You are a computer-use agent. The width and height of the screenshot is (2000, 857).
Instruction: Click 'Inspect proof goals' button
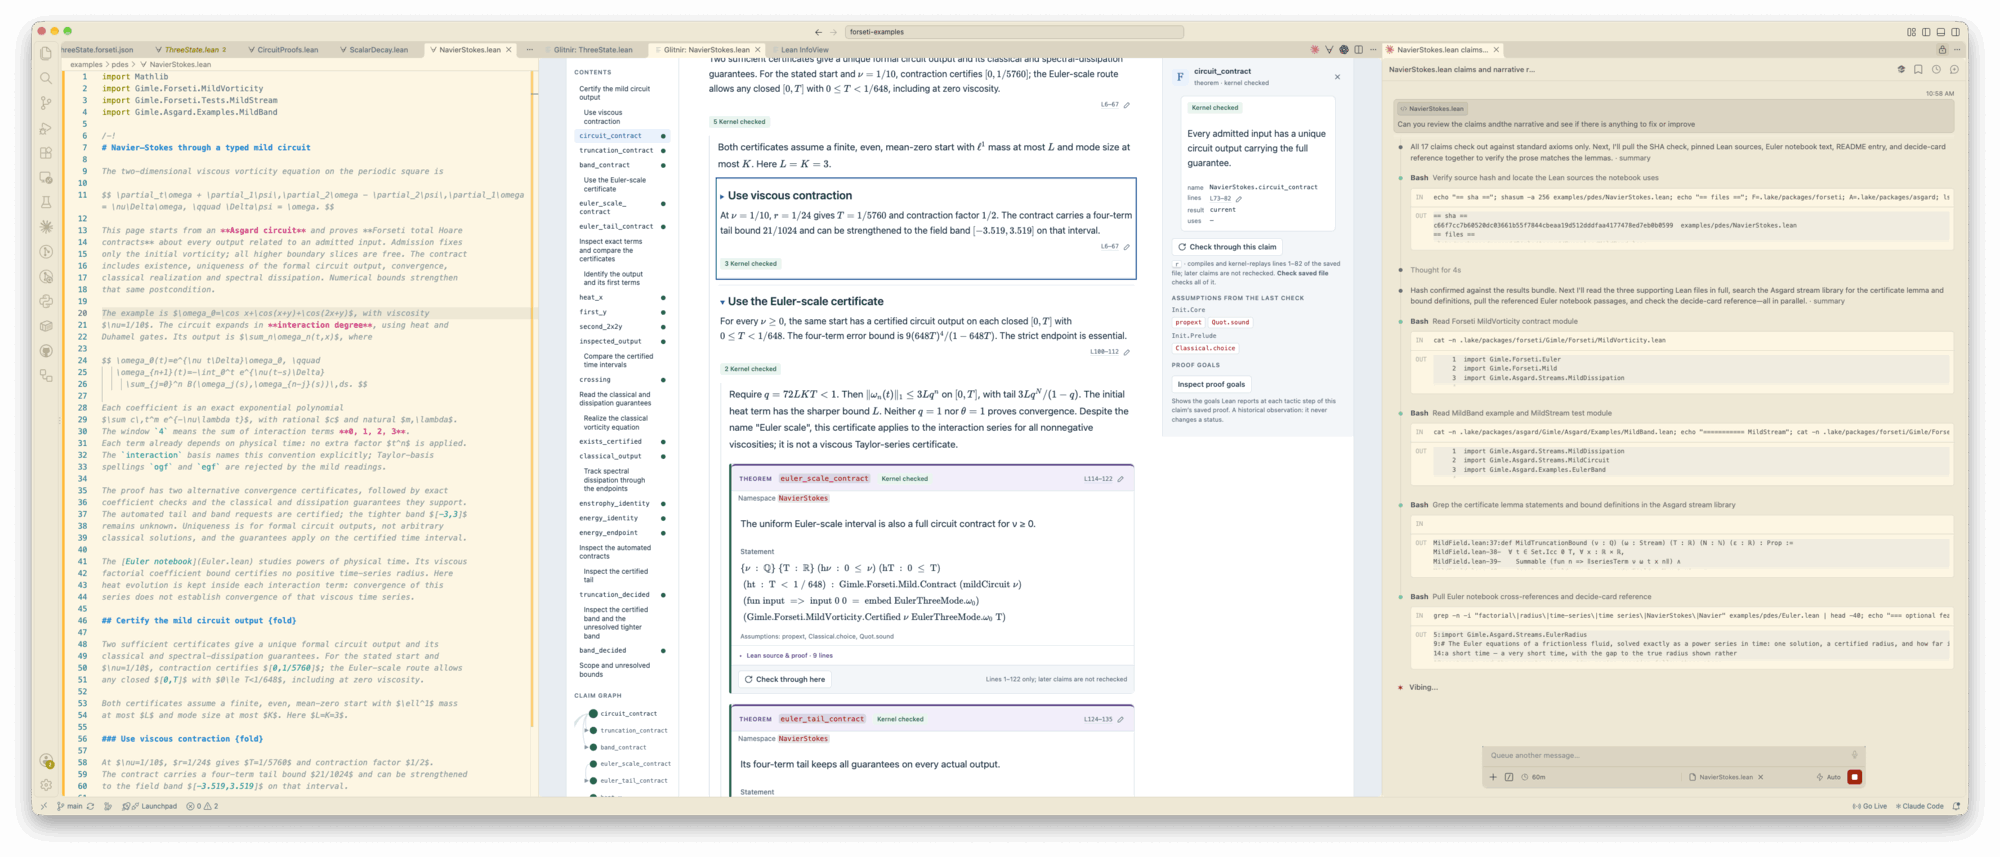pyautogui.click(x=1211, y=384)
